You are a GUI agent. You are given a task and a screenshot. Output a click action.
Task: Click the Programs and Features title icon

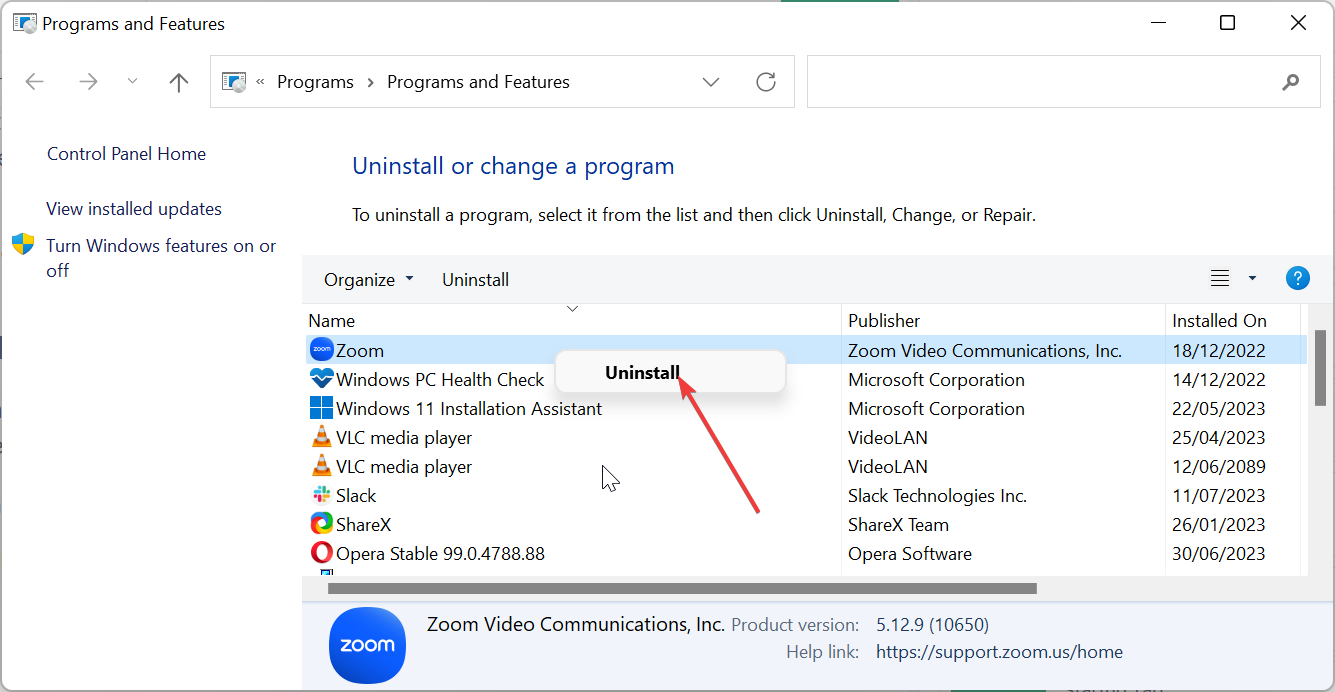point(24,23)
